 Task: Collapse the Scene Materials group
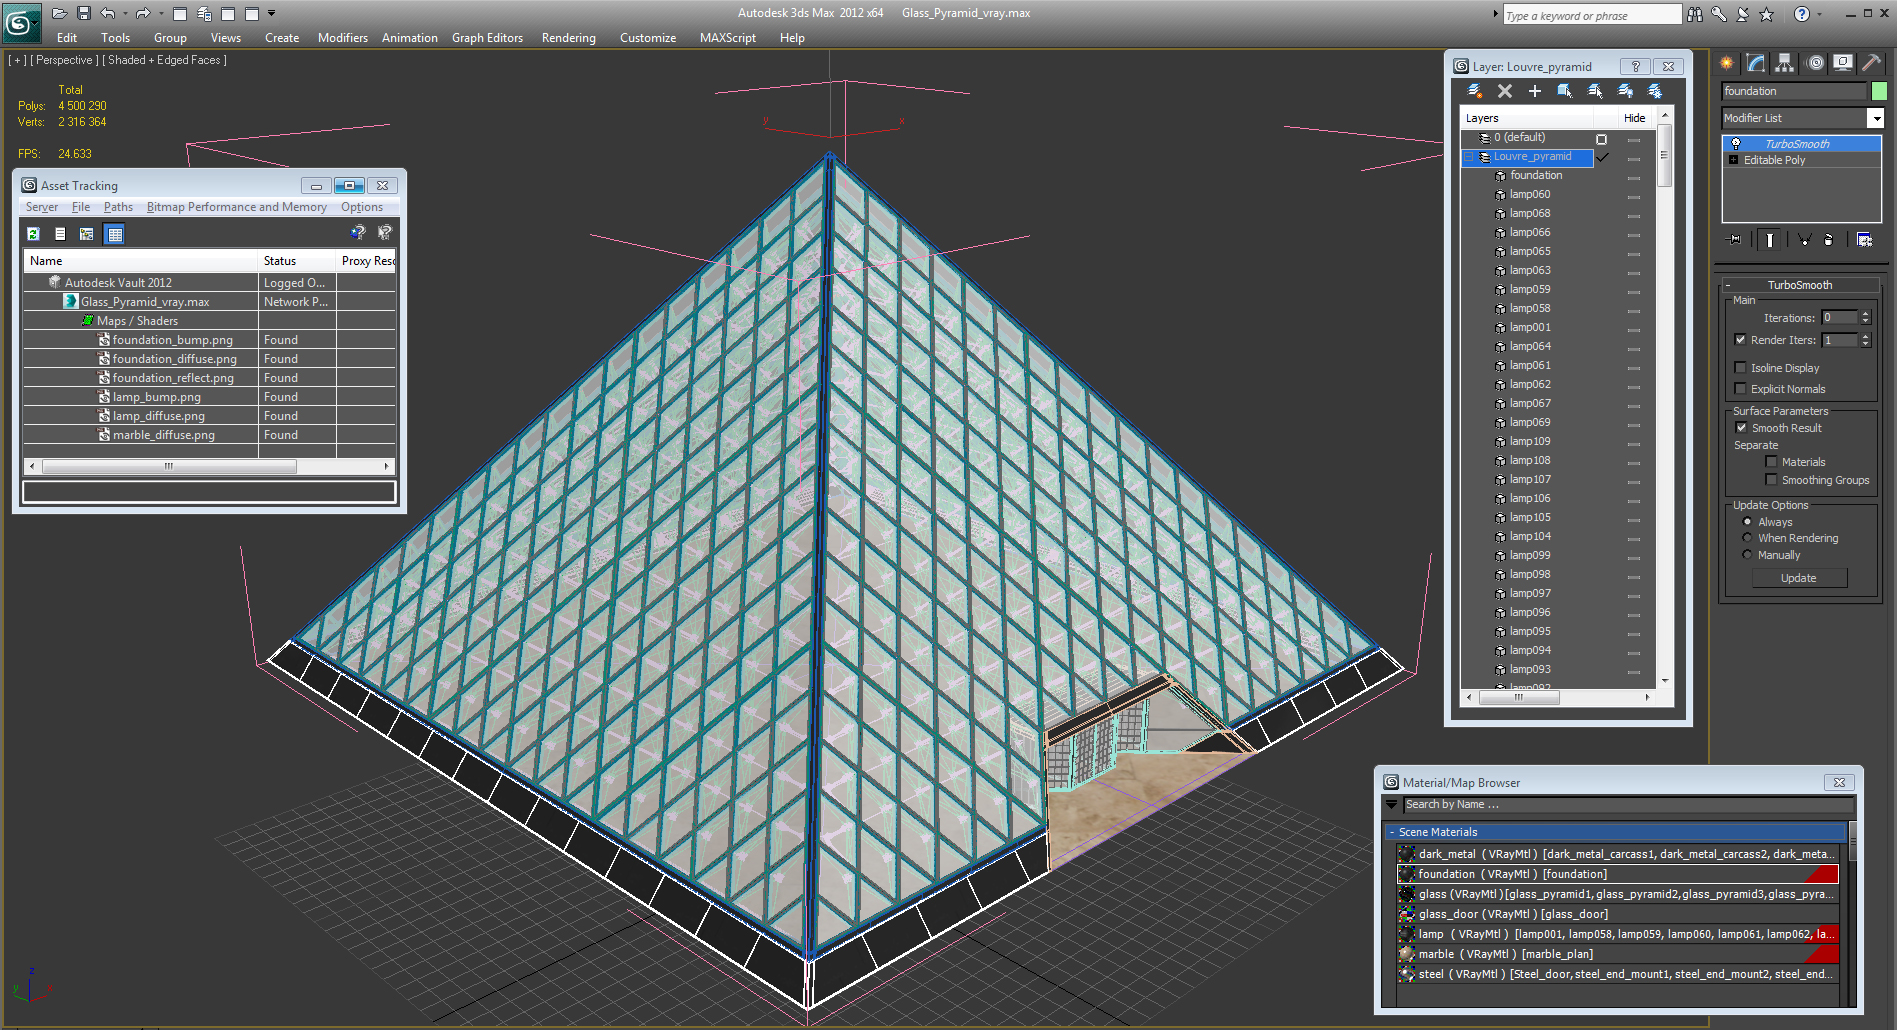click(1392, 832)
